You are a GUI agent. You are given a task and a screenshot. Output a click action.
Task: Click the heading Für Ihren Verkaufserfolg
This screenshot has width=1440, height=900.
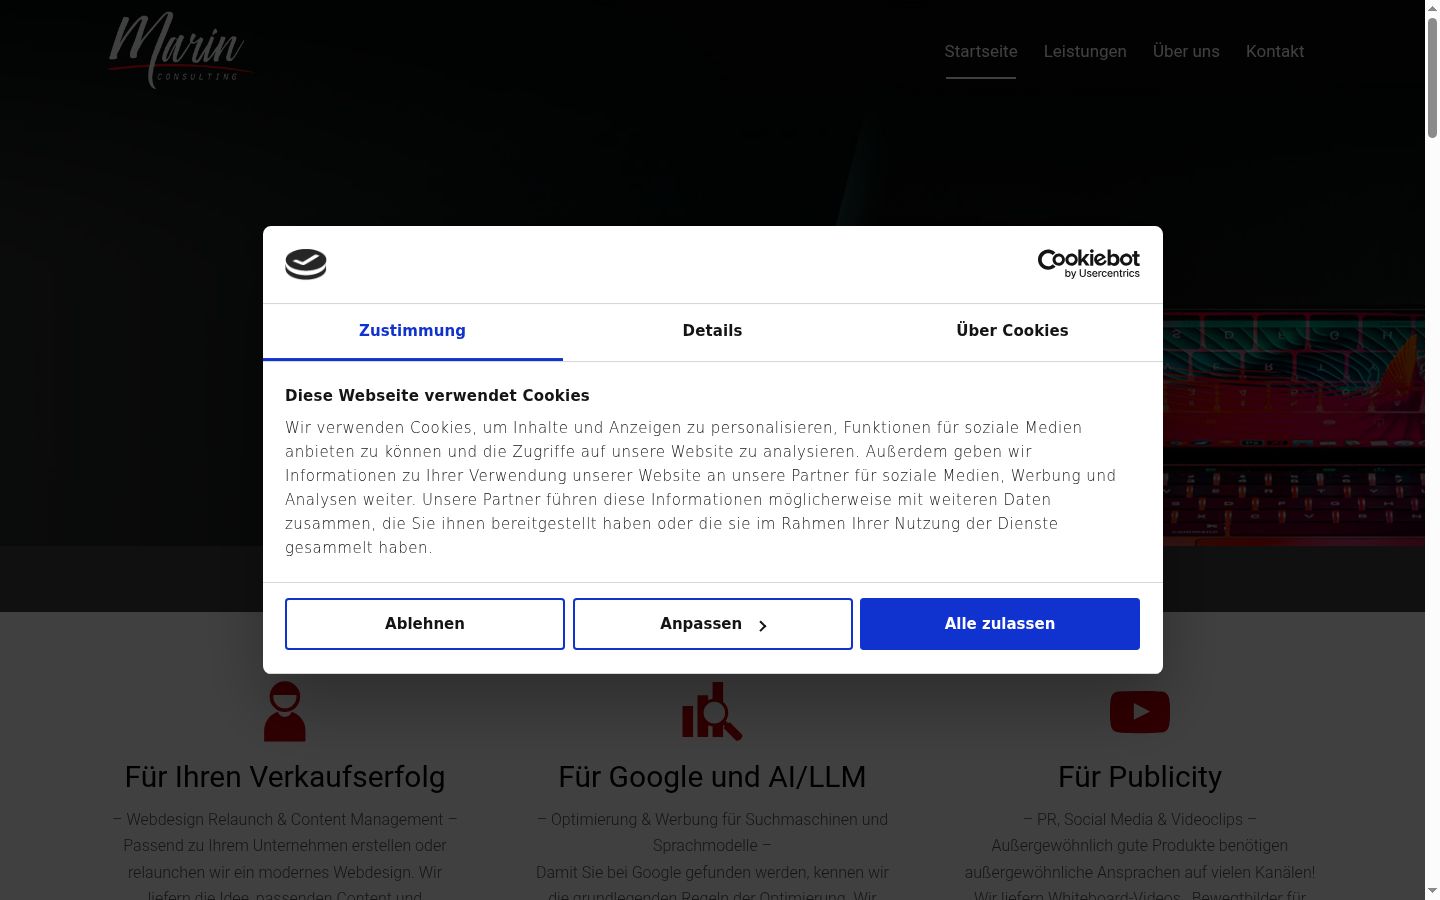click(285, 777)
